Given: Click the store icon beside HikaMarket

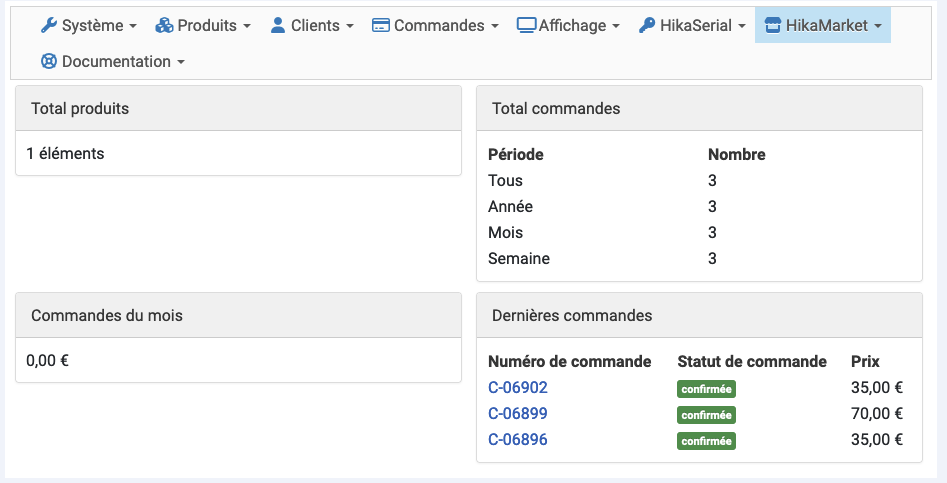Looking at the screenshot, I should tap(772, 25).
